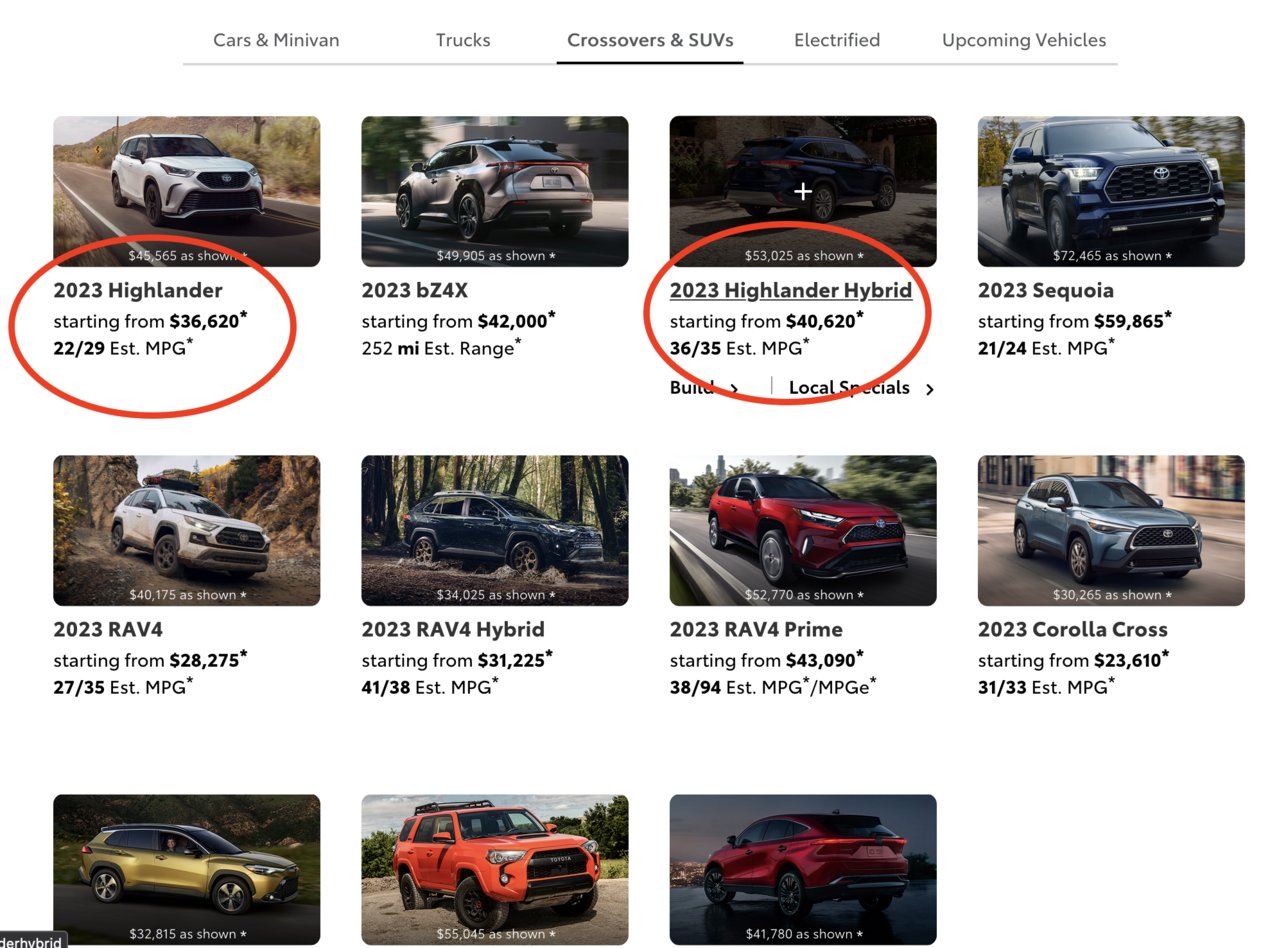
Task: Click the 36/35 Est. MPG text
Action: click(x=740, y=348)
